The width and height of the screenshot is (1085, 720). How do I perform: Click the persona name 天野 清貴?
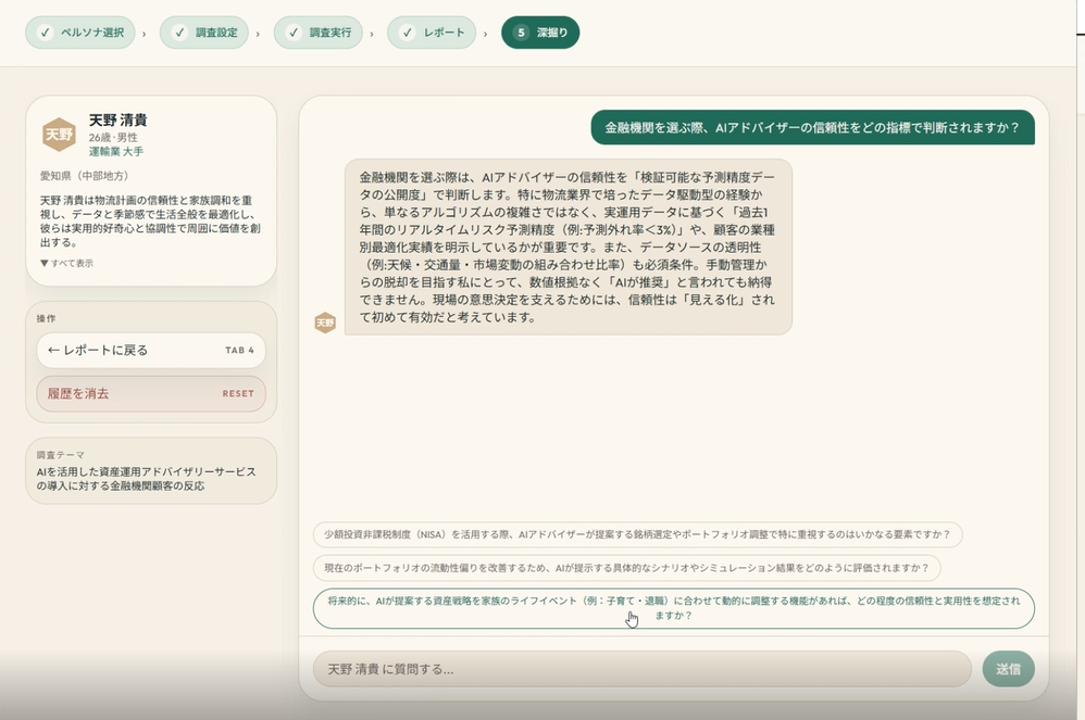pos(118,120)
